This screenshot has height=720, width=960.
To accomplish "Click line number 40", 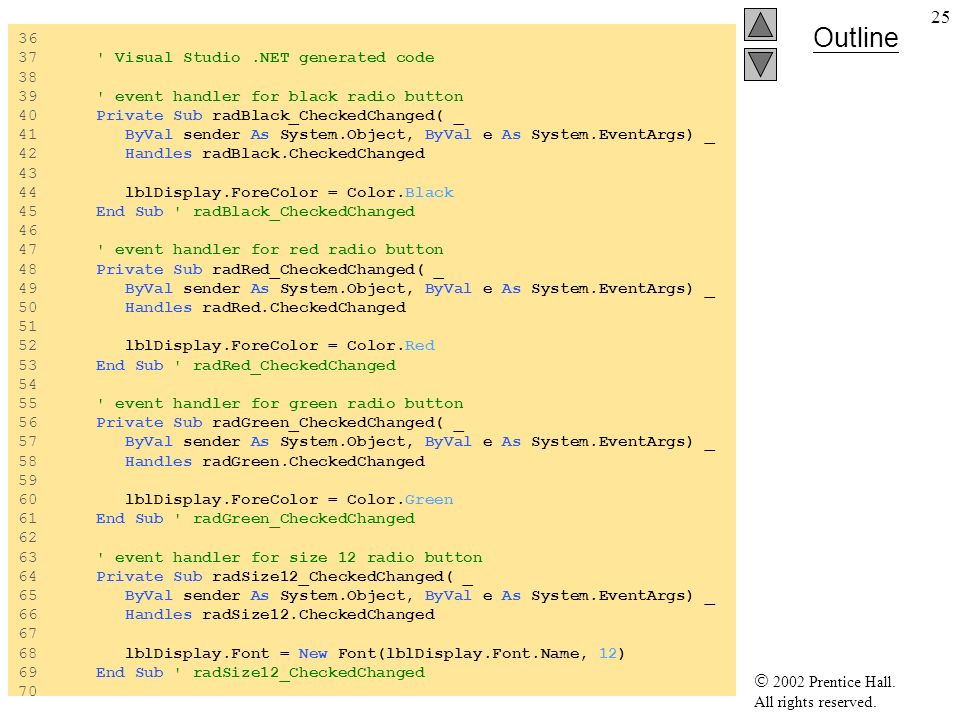I will coord(28,116).
